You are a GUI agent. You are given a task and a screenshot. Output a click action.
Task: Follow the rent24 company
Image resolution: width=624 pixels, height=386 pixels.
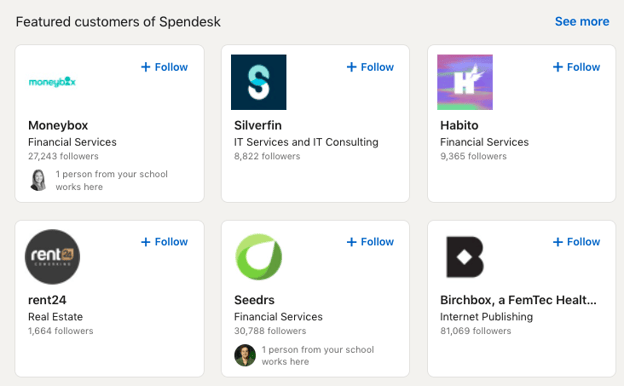point(164,242)
